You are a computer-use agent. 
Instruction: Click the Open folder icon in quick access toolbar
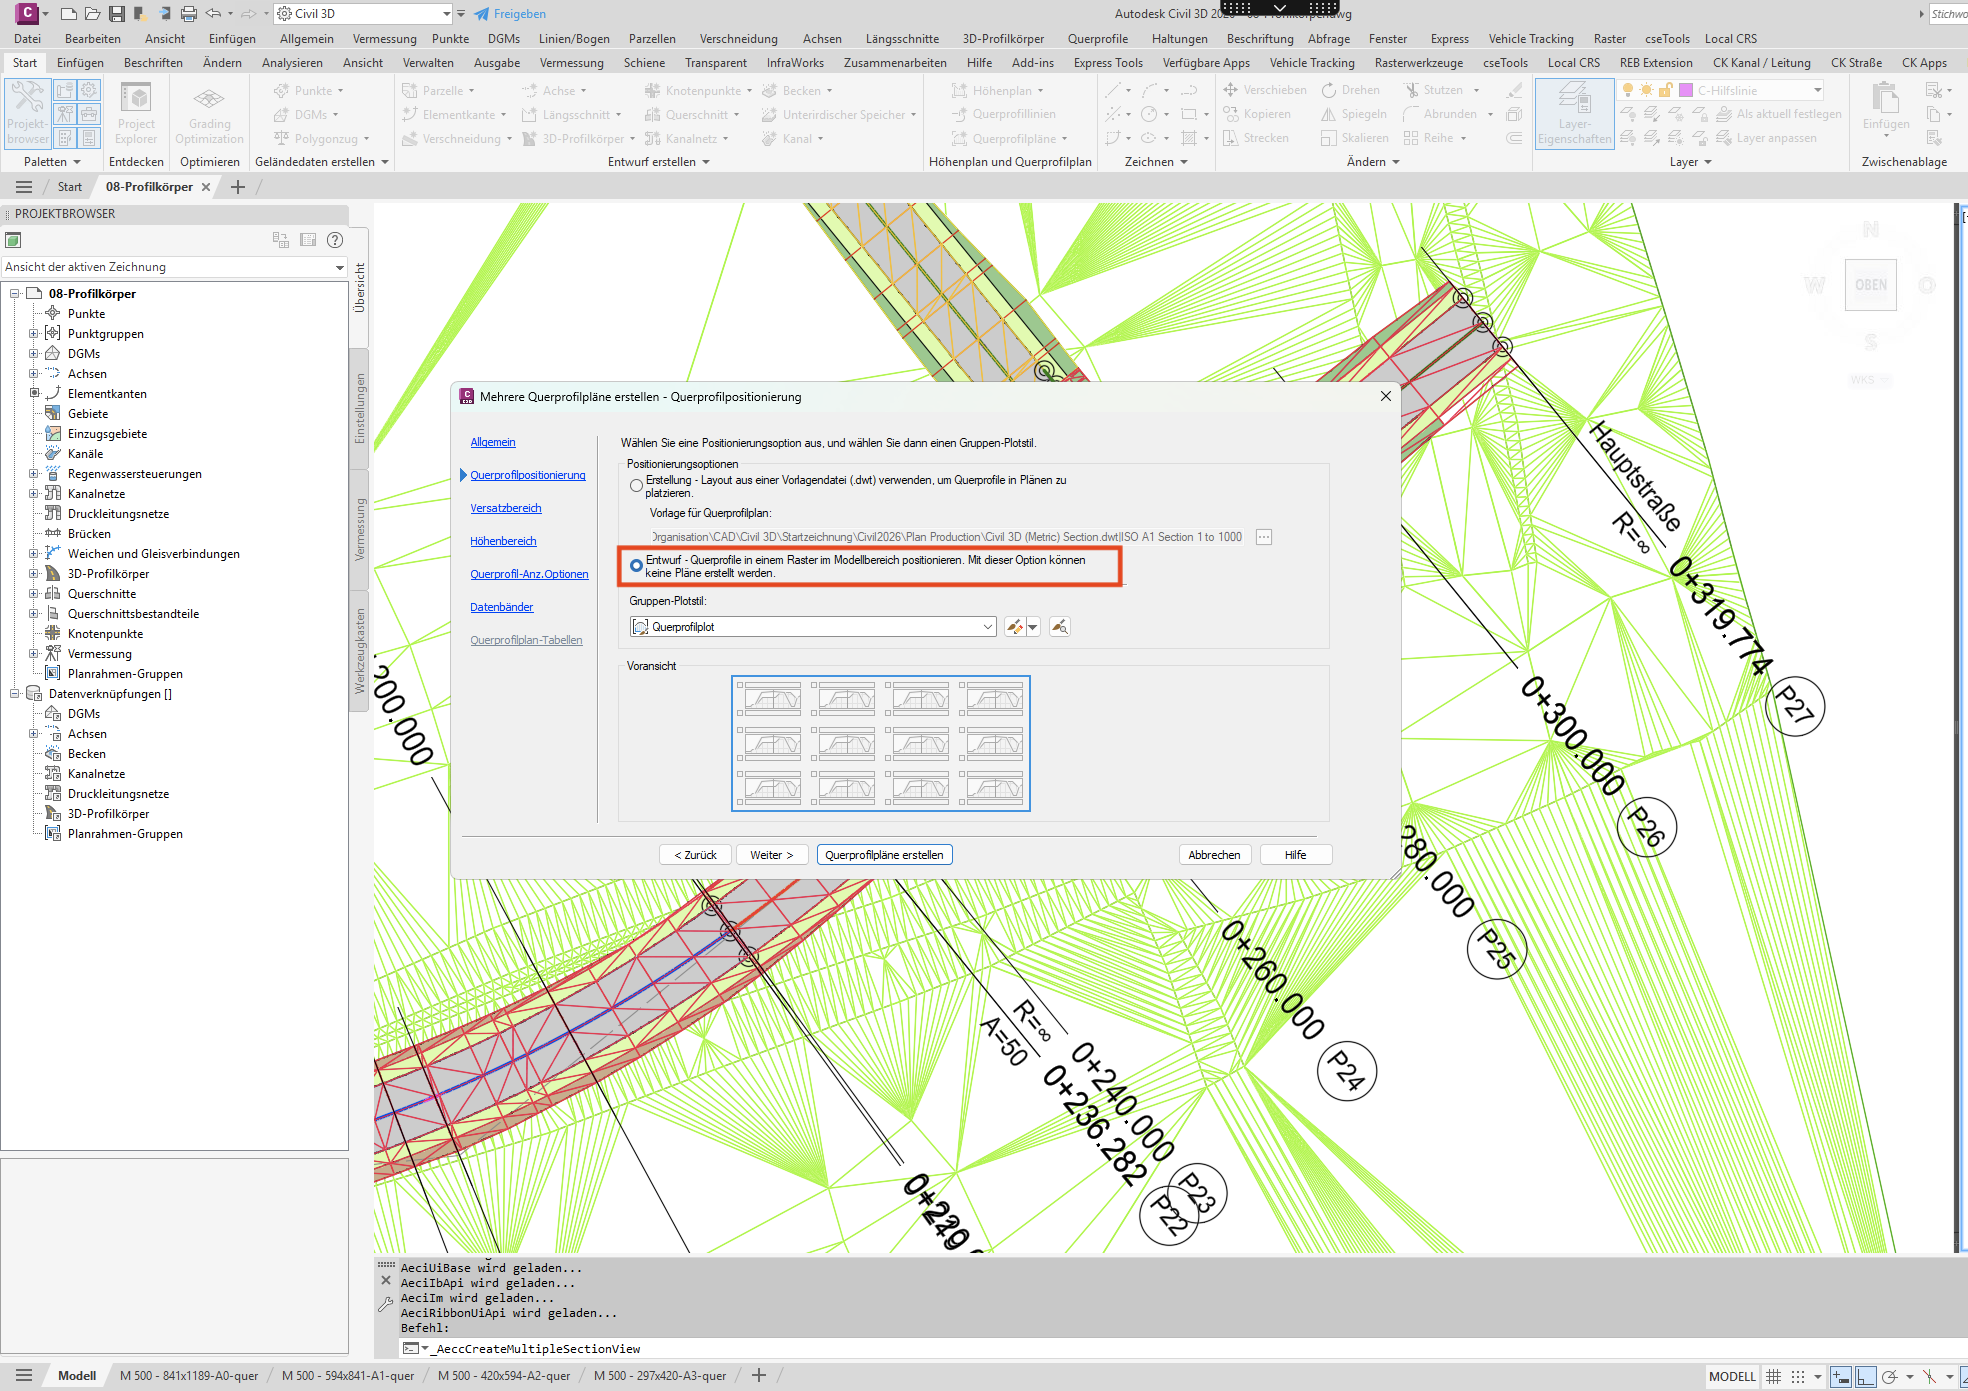[x=92, y=14]
